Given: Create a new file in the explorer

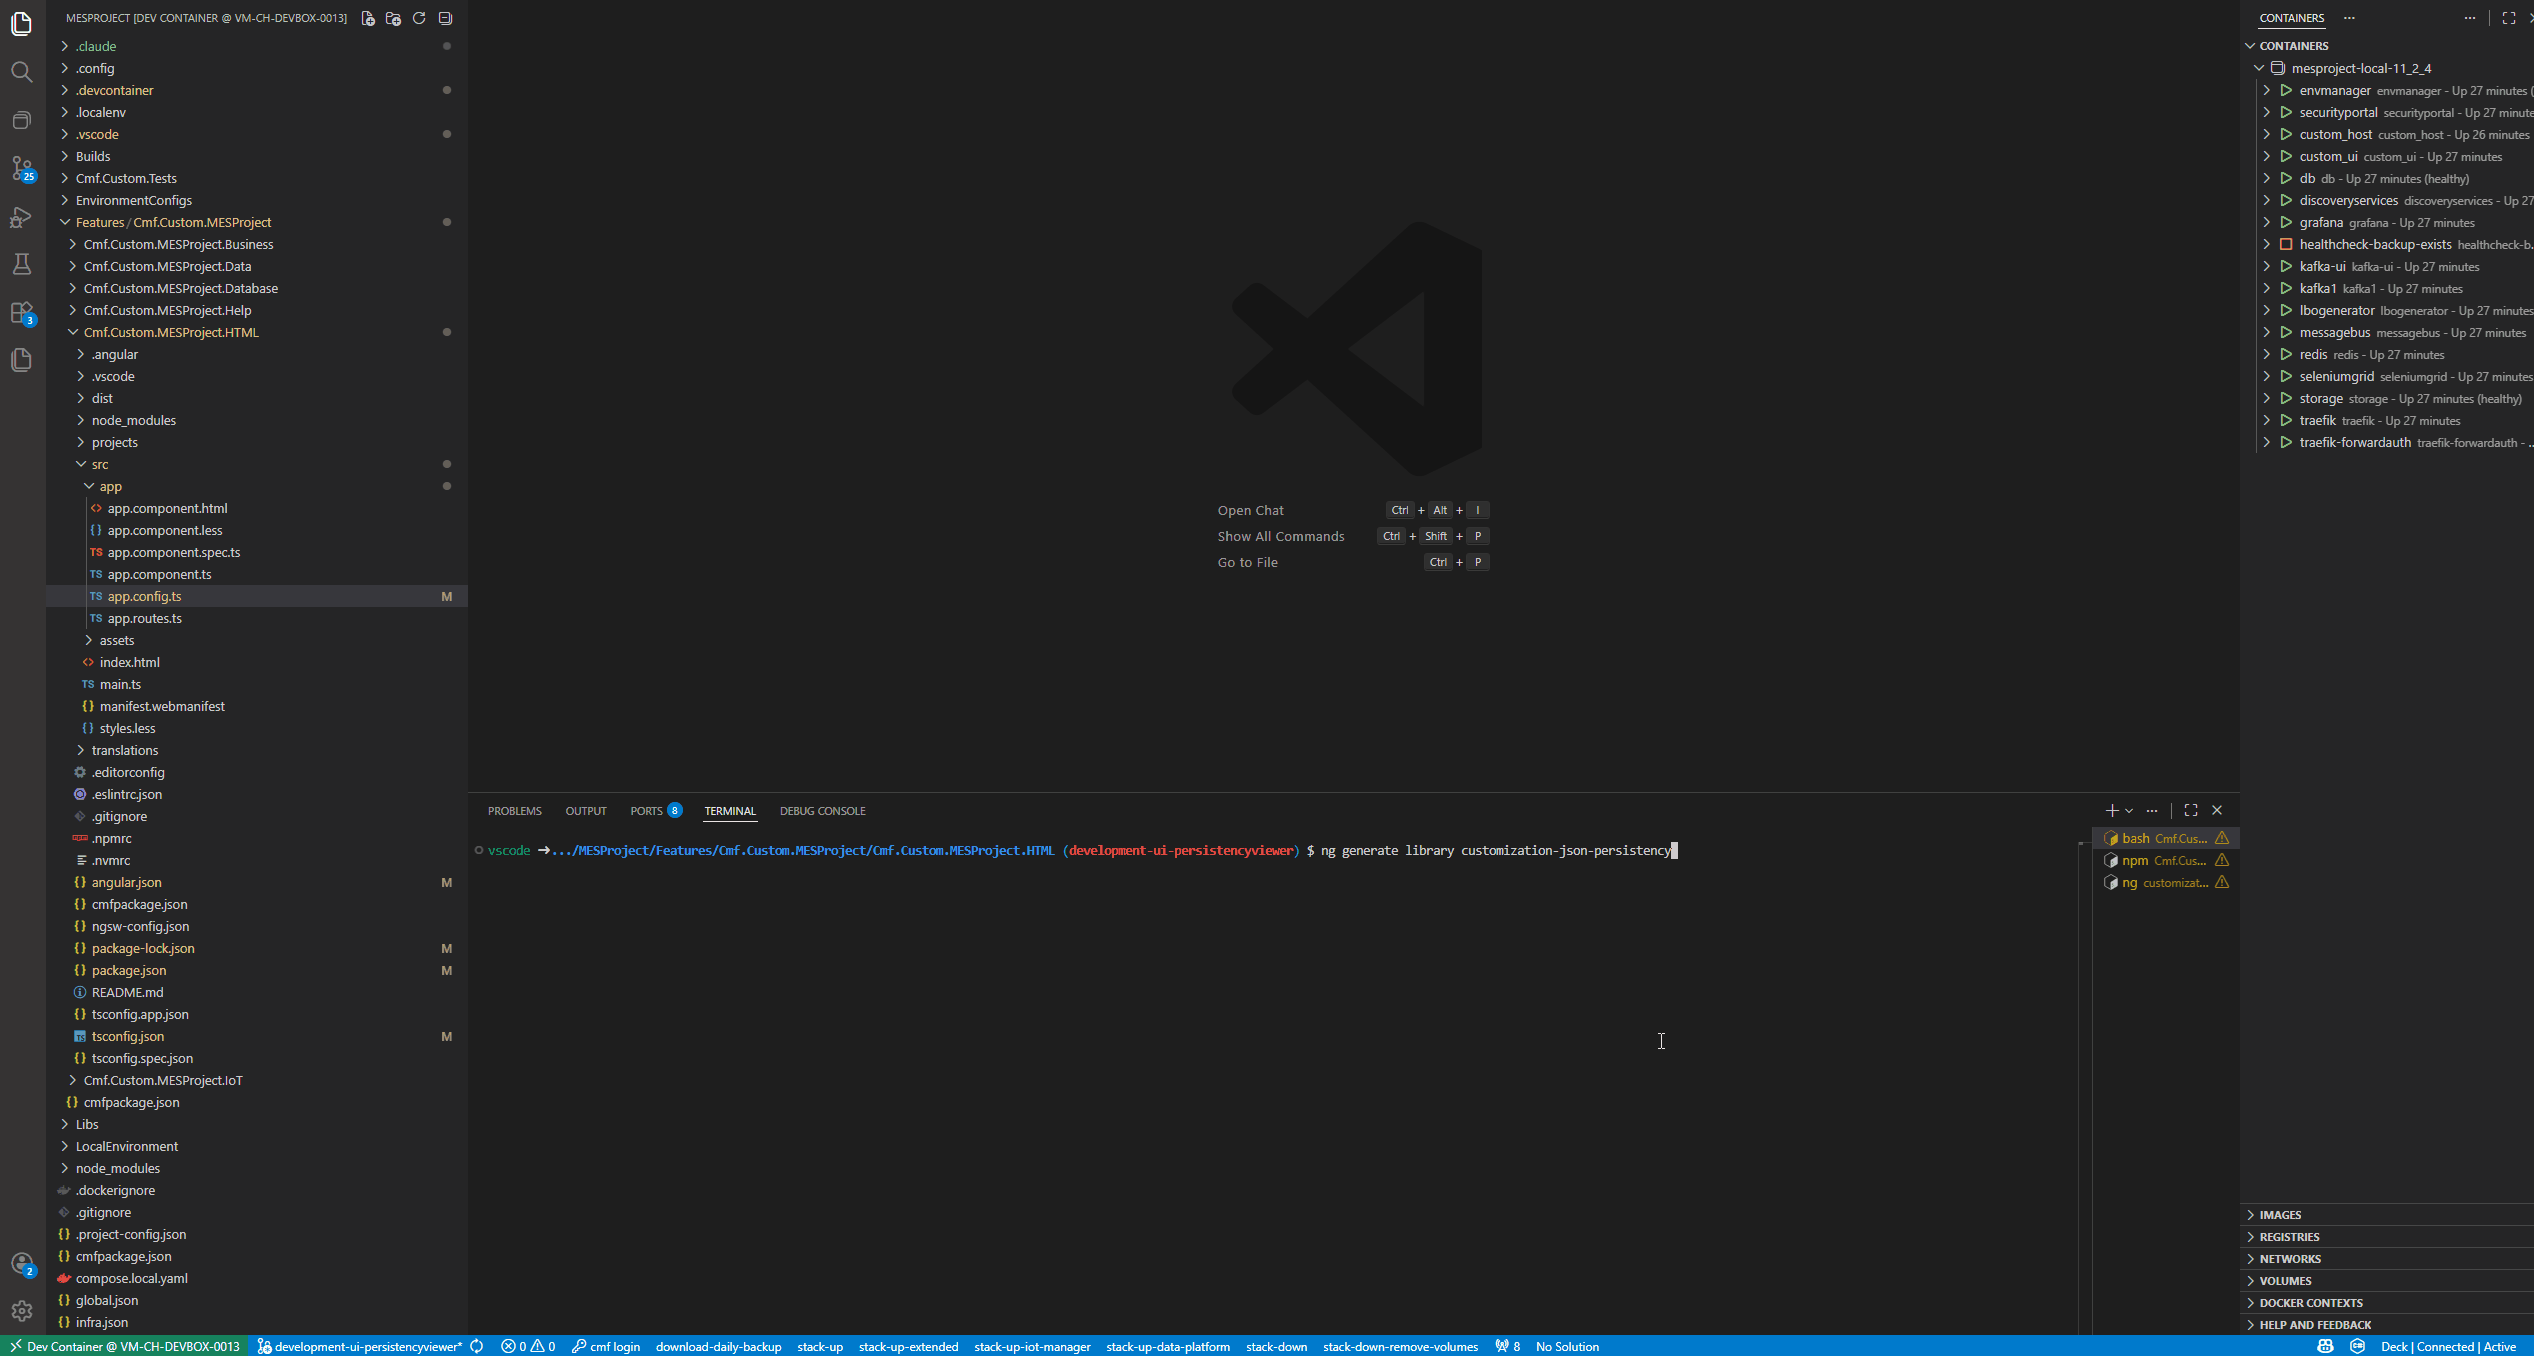Looking at the screenshot, I should 368,18.
